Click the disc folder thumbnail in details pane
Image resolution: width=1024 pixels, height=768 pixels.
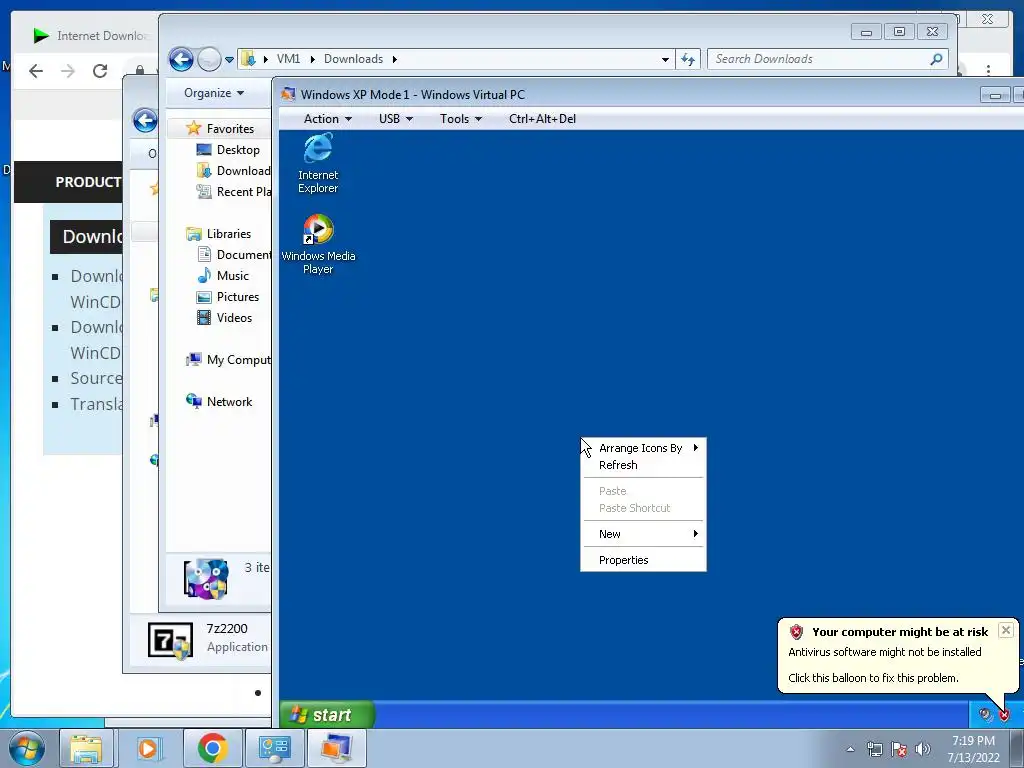[206, 579]
